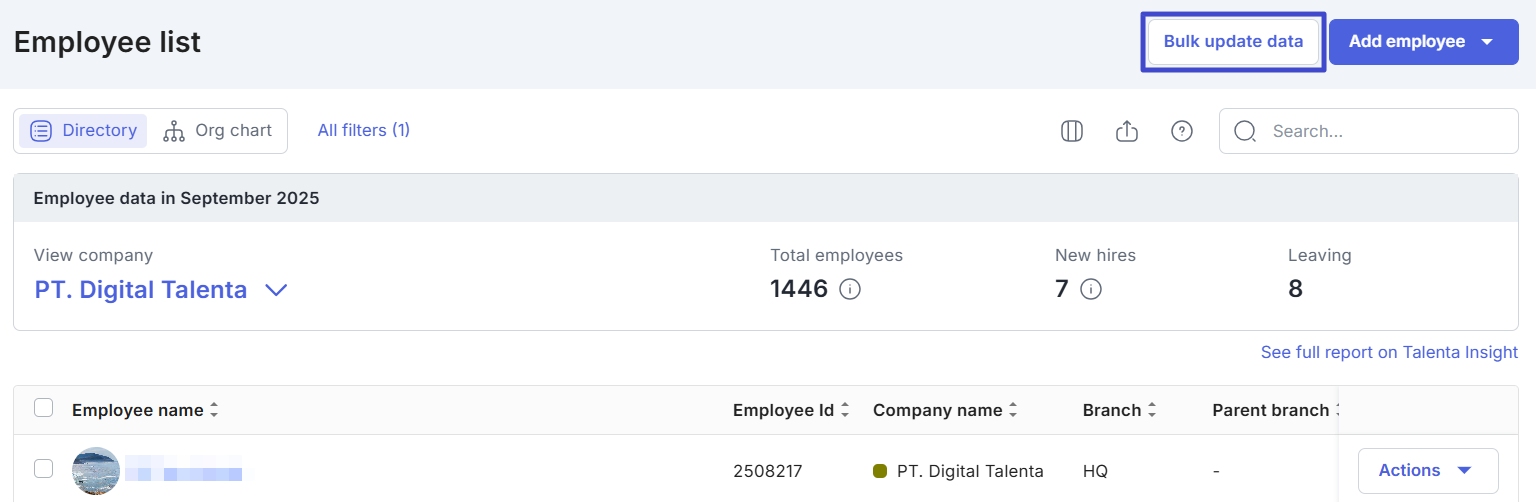The height and width of the screenshot is (502, 1536).
Task: Open the Actions dropdown for first row
Action: pos(1427,471)
